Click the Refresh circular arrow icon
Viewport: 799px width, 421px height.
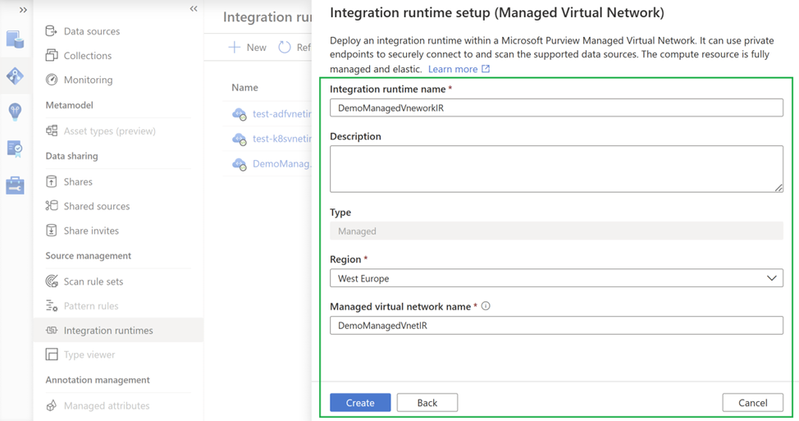click(x=284, y=47)
